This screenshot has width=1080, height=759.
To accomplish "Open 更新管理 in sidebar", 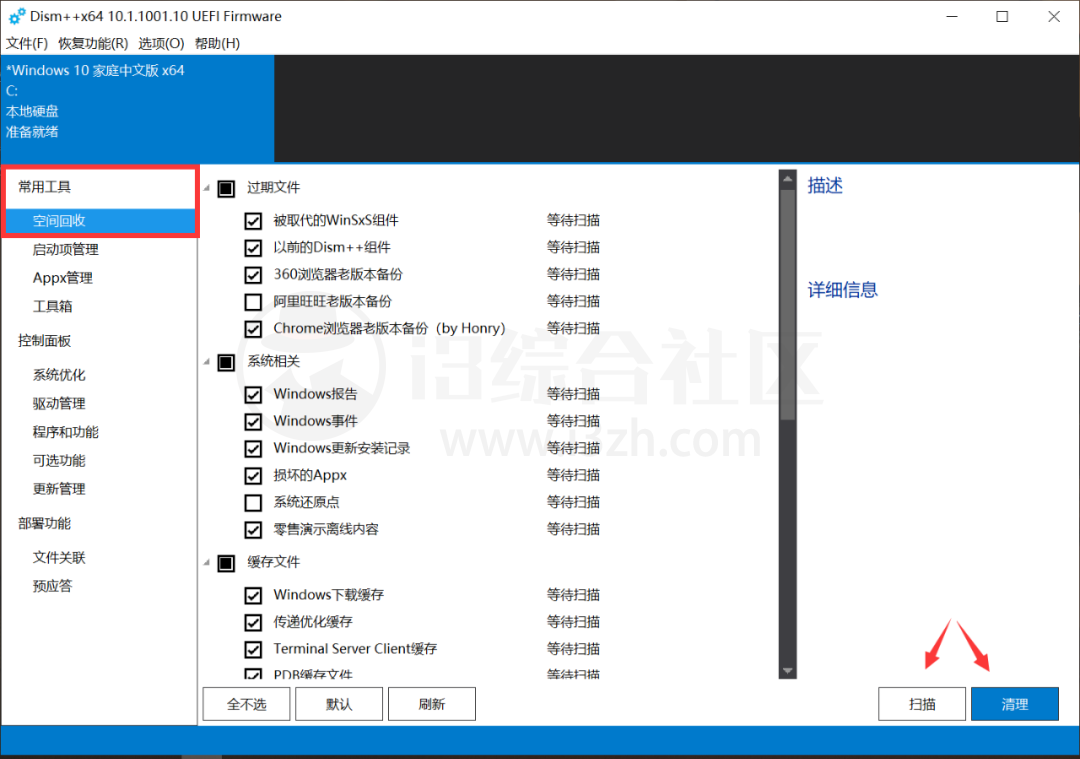I will click(x=59, y=489).
